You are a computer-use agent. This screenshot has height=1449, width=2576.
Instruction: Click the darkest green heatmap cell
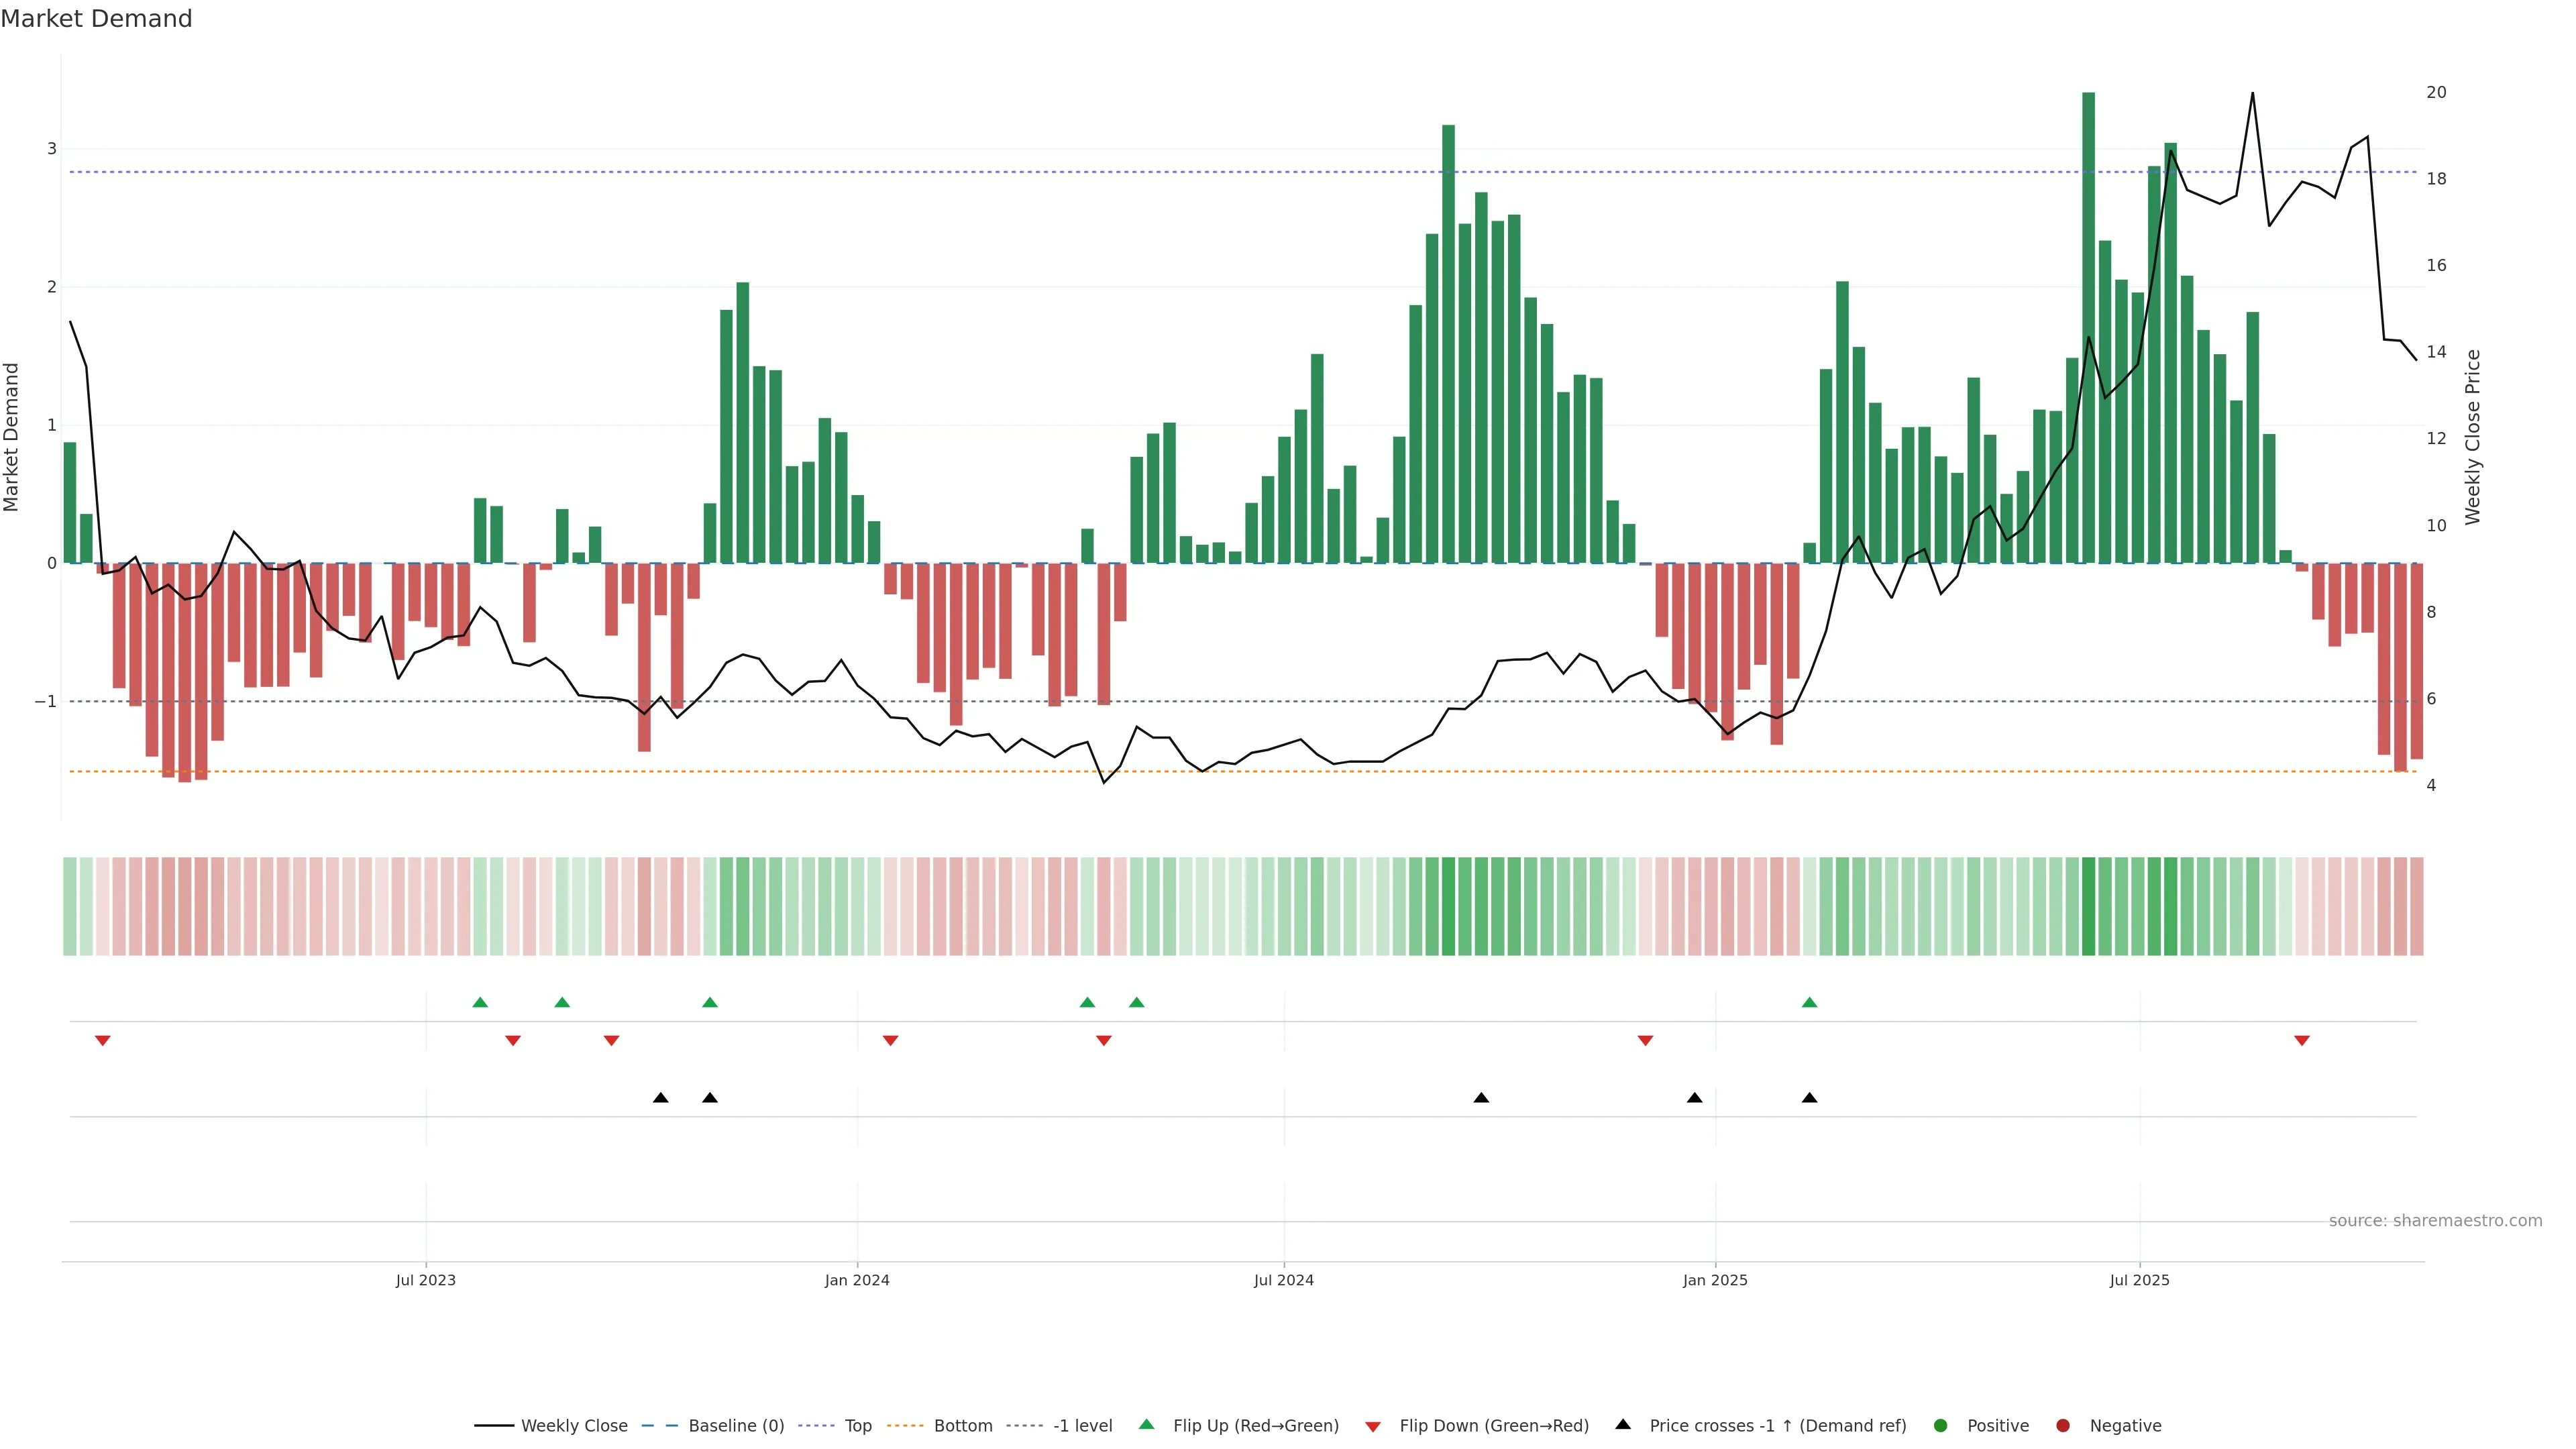pos(2088,906)
